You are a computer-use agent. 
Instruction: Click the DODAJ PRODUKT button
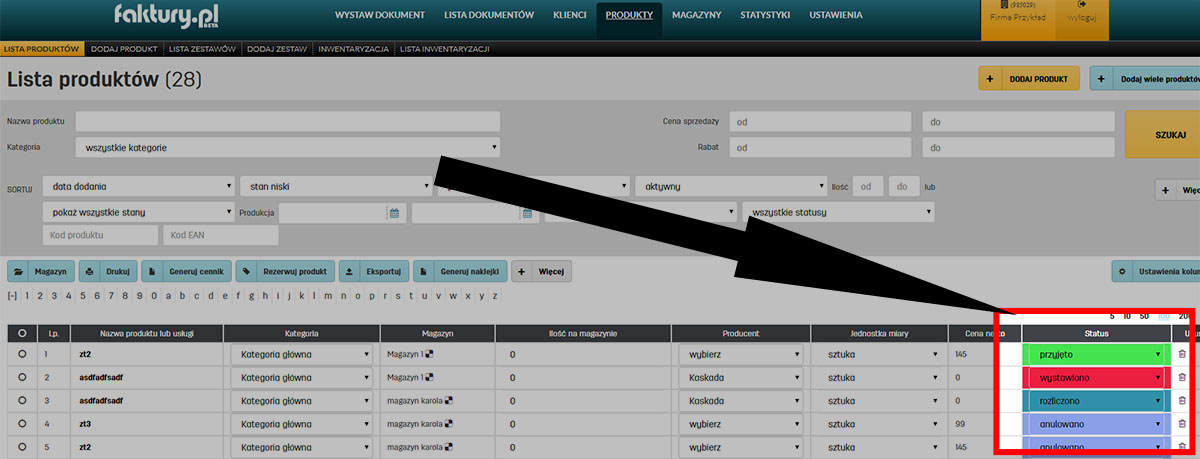[x=1029, y=79]
